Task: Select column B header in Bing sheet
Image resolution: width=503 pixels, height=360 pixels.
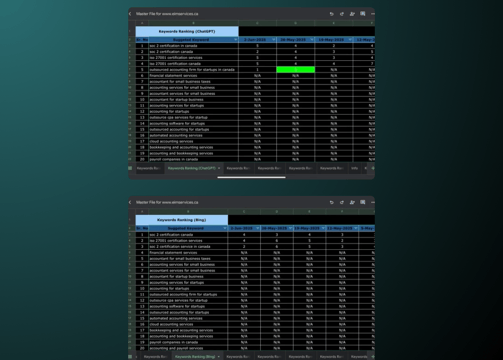Action: (188, 211)
